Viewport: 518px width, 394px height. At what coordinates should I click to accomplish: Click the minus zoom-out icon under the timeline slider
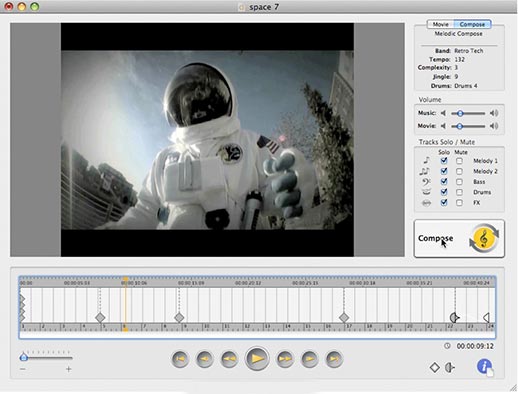[23, 369]
